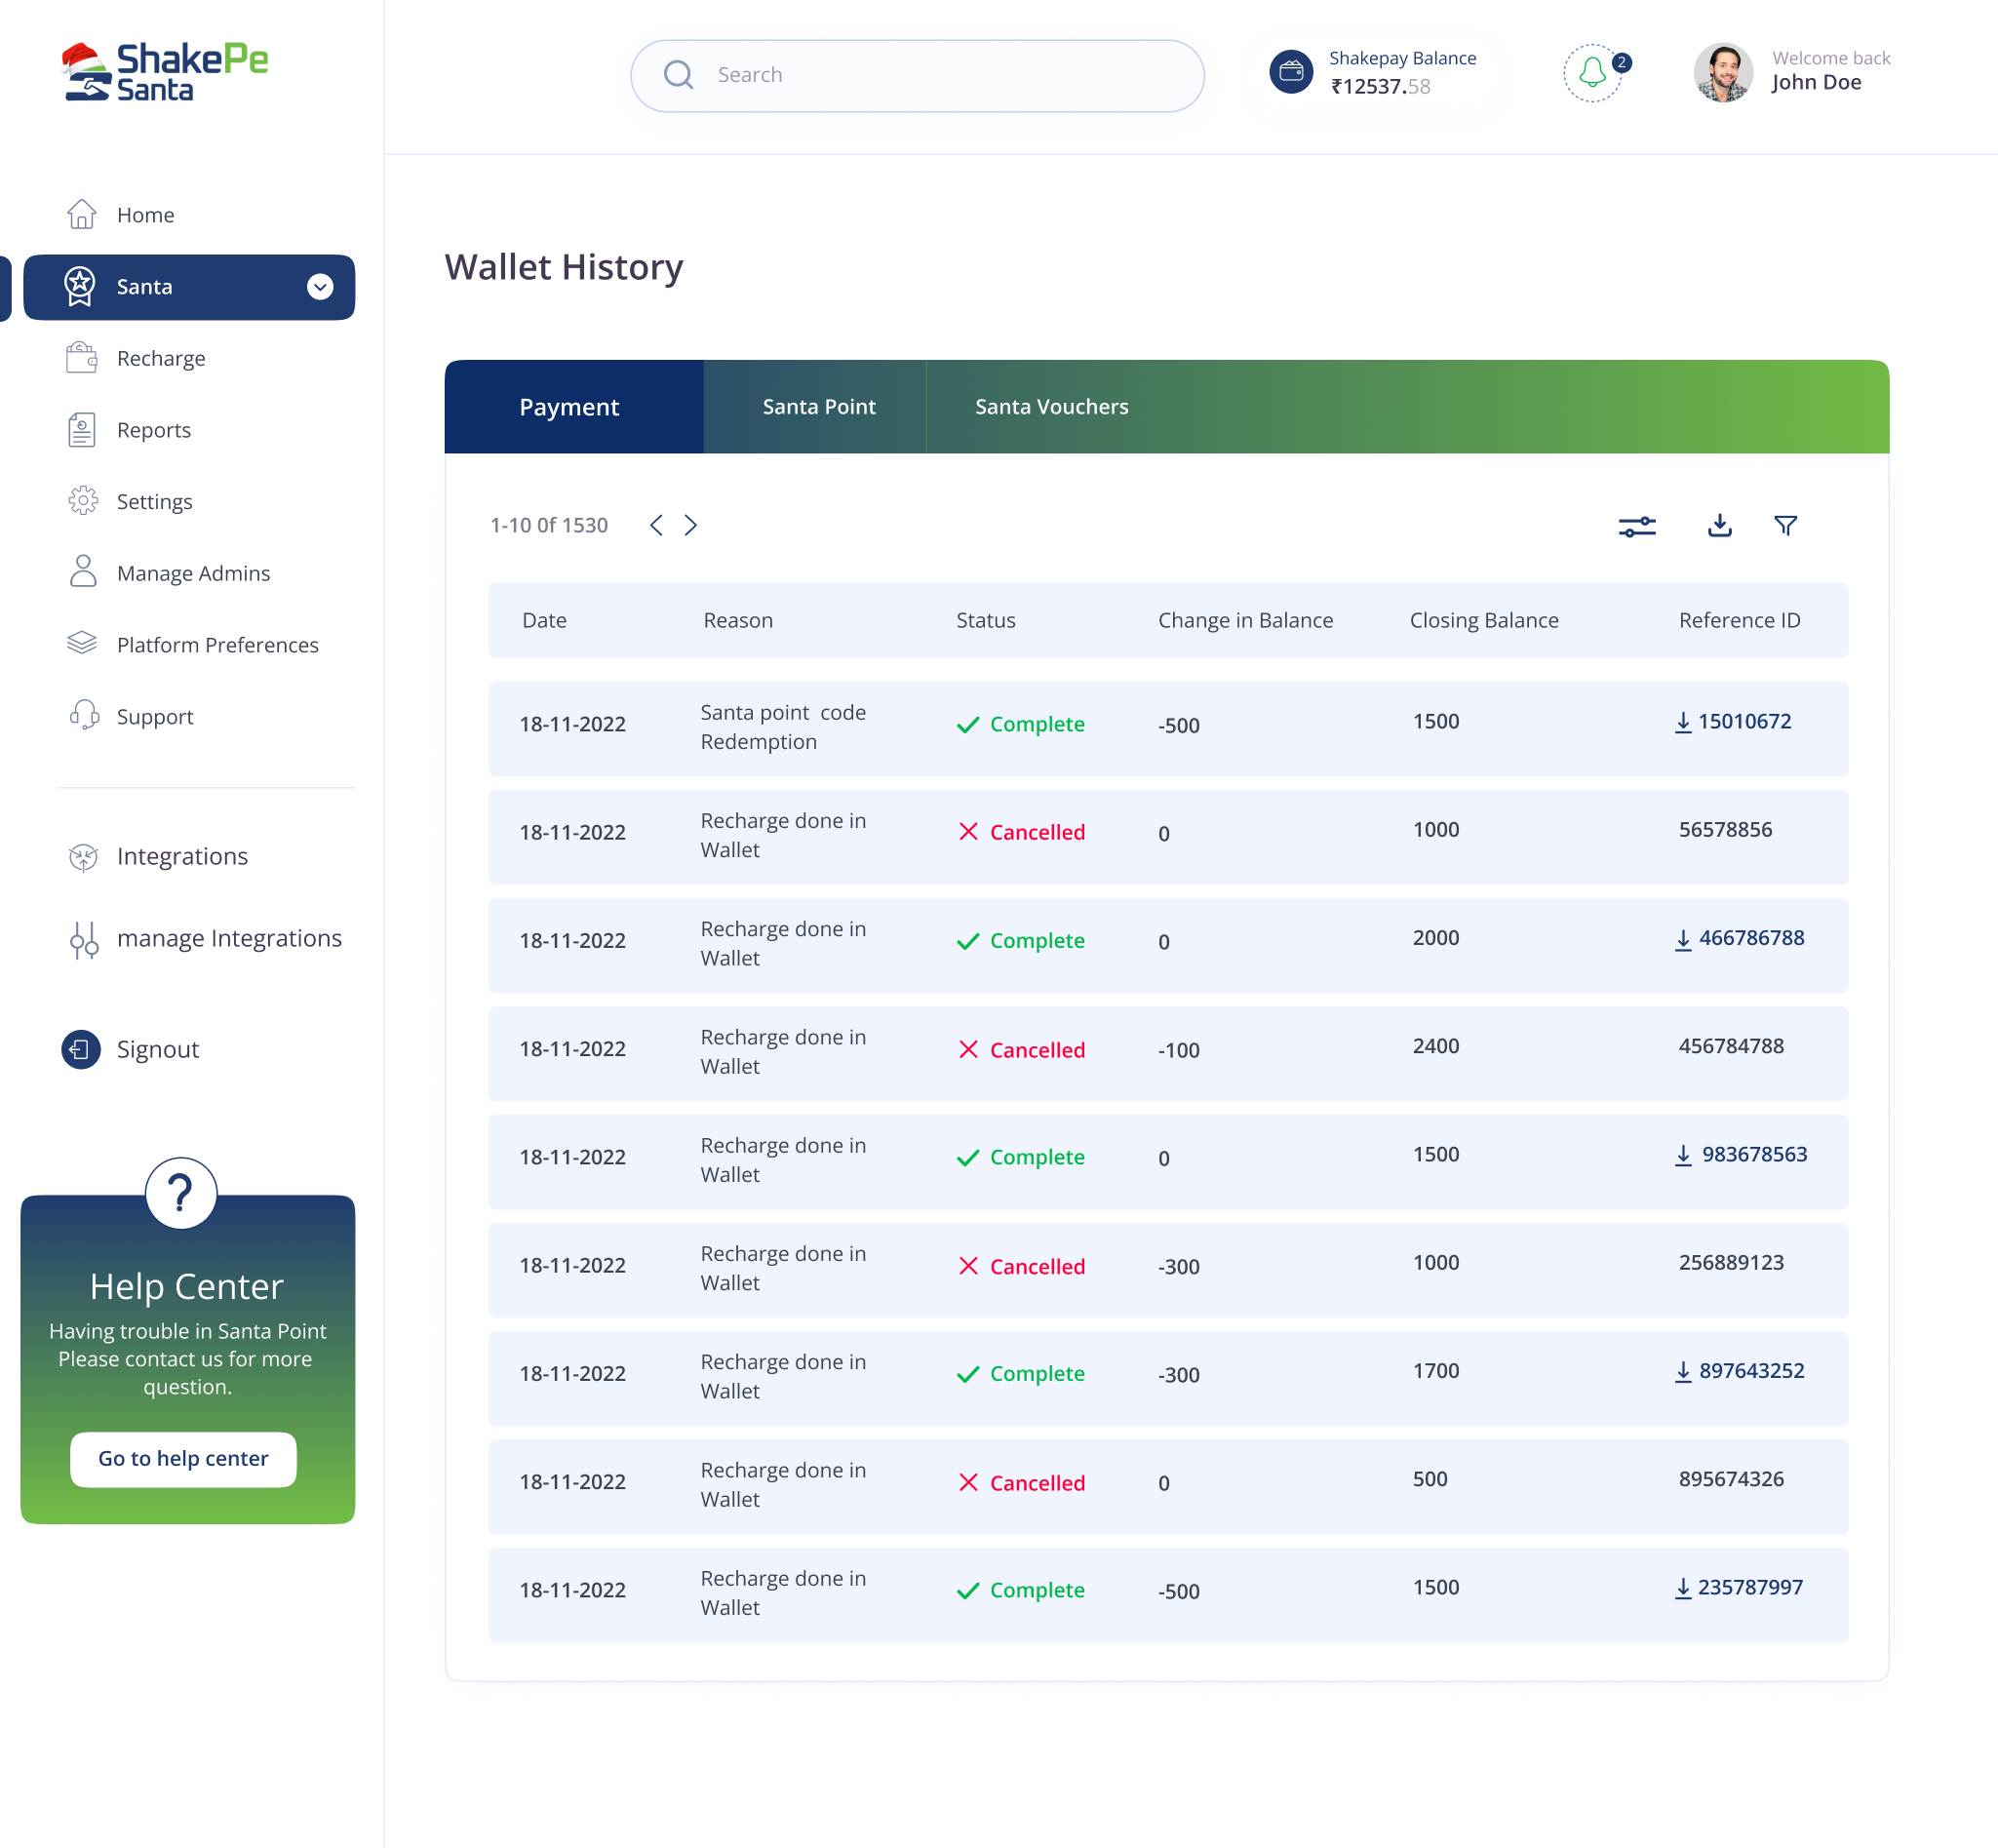This screenshot has width=1998, height=1848.
Task: Click the Help Center question mark icon
Action: (181, 1193)
